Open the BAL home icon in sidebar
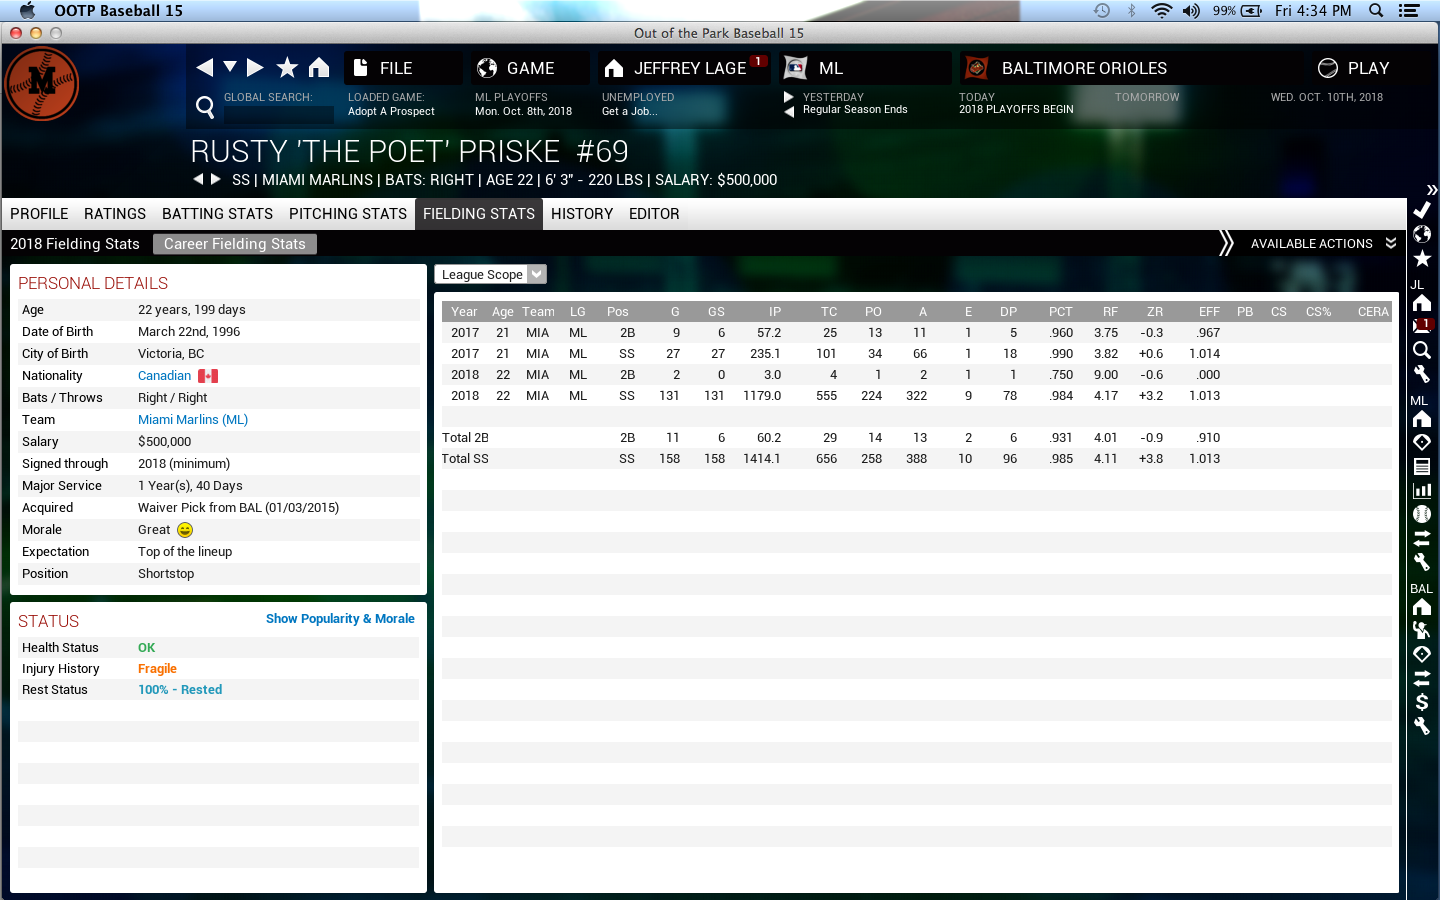The image size is (1440, 900). click(x=1422, y=607)
